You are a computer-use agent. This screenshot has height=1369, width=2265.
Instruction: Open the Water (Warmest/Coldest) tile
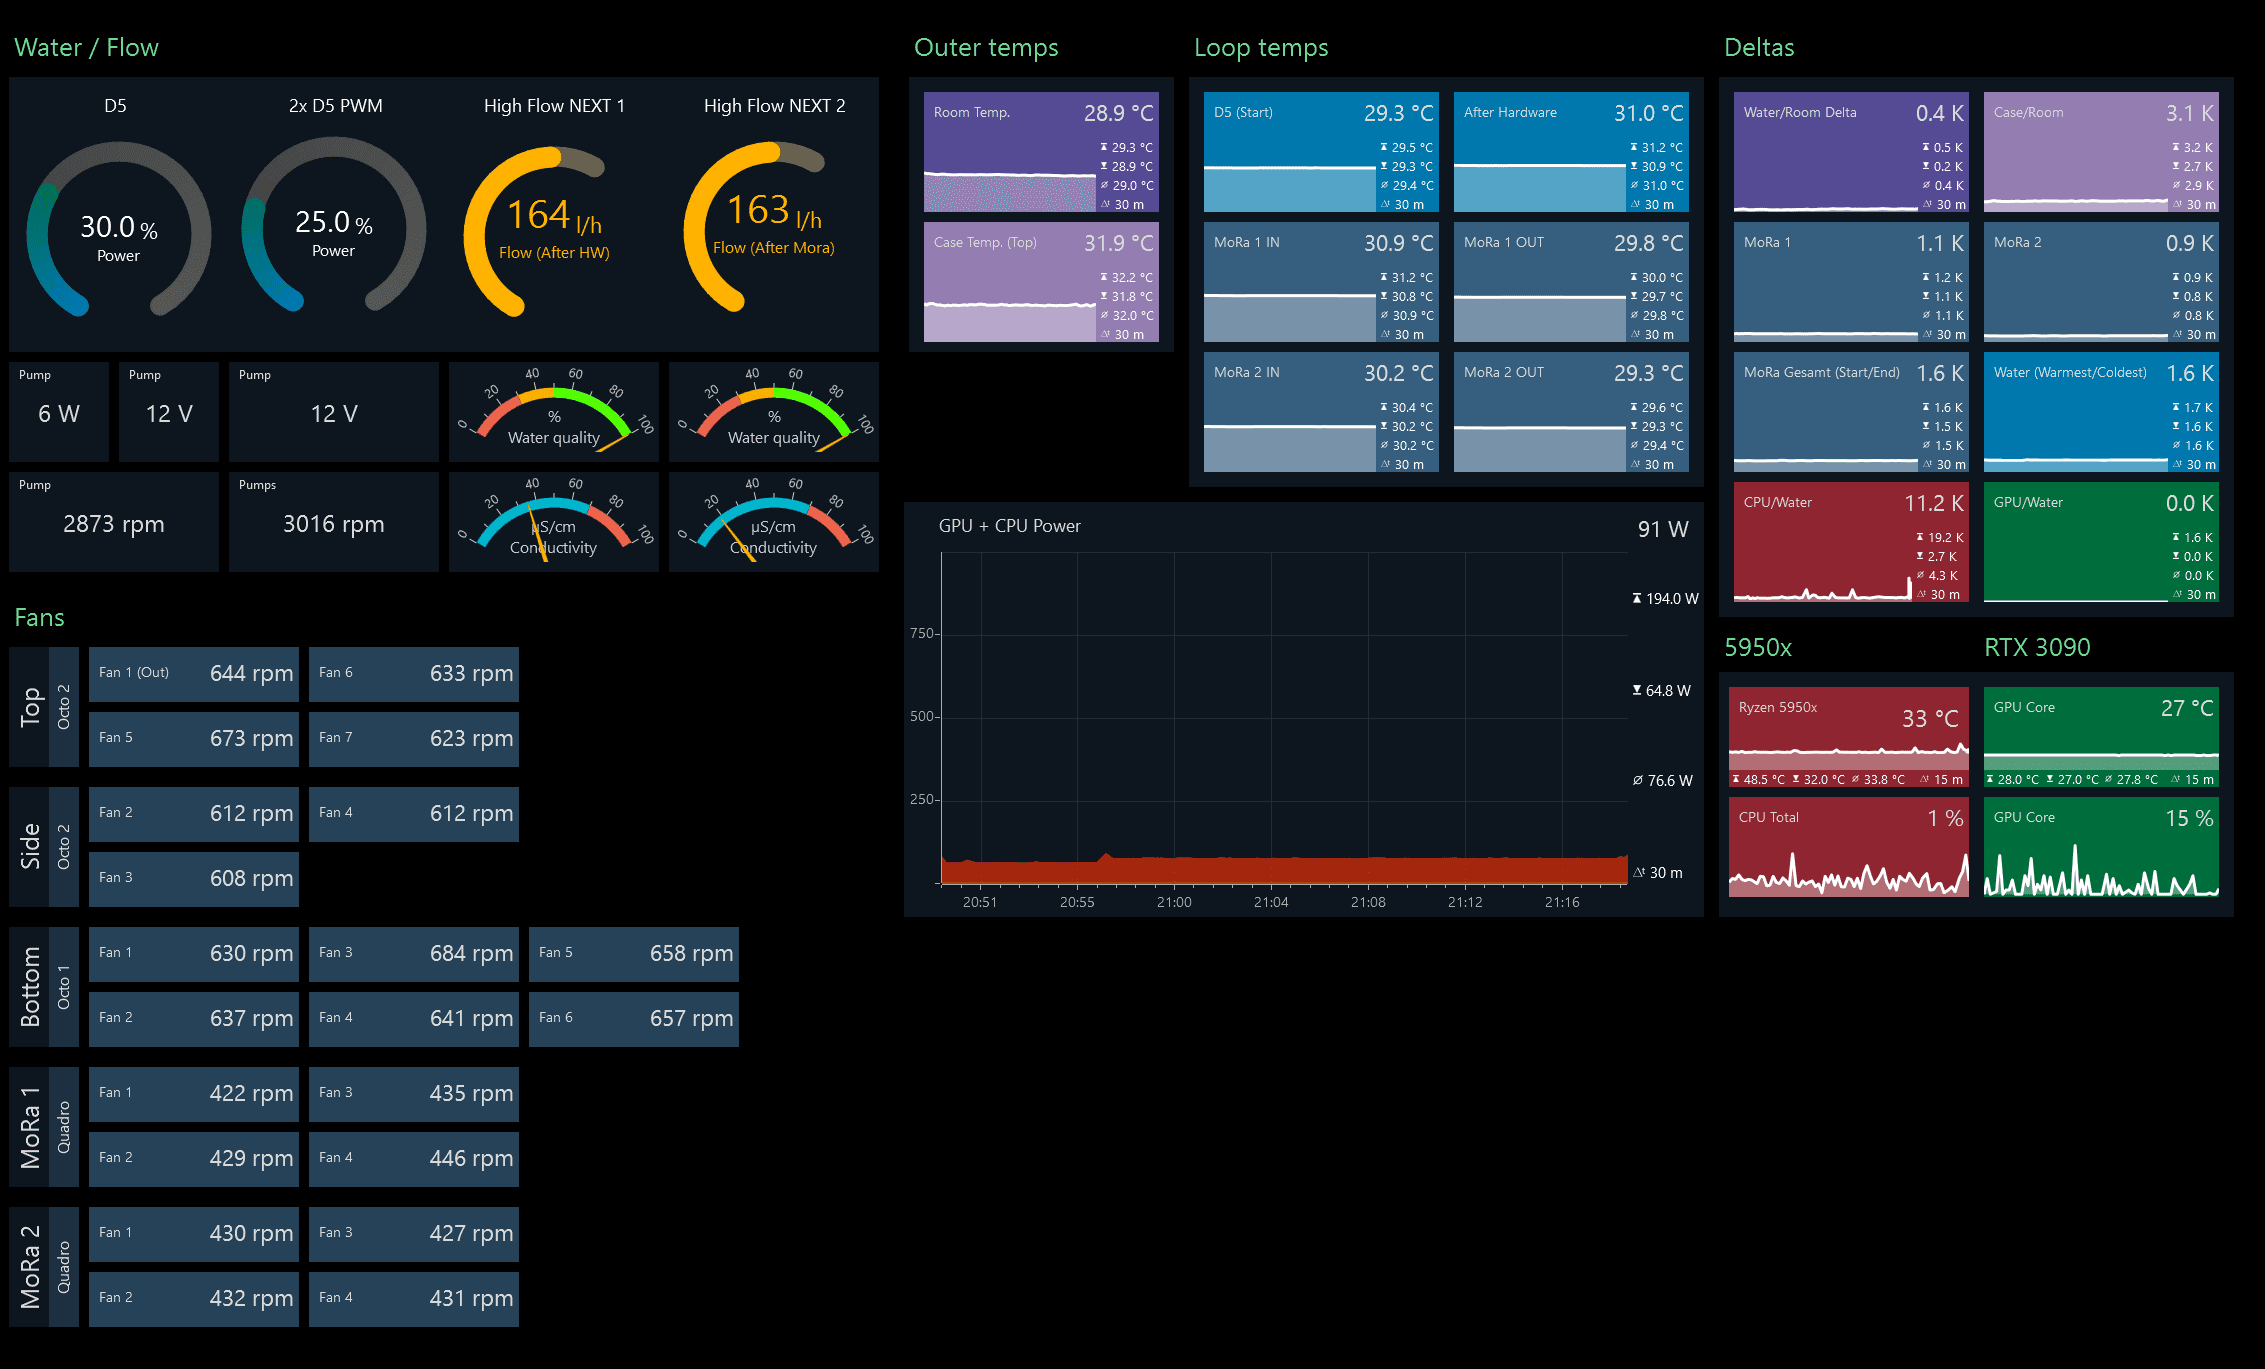pos(2101,412)
